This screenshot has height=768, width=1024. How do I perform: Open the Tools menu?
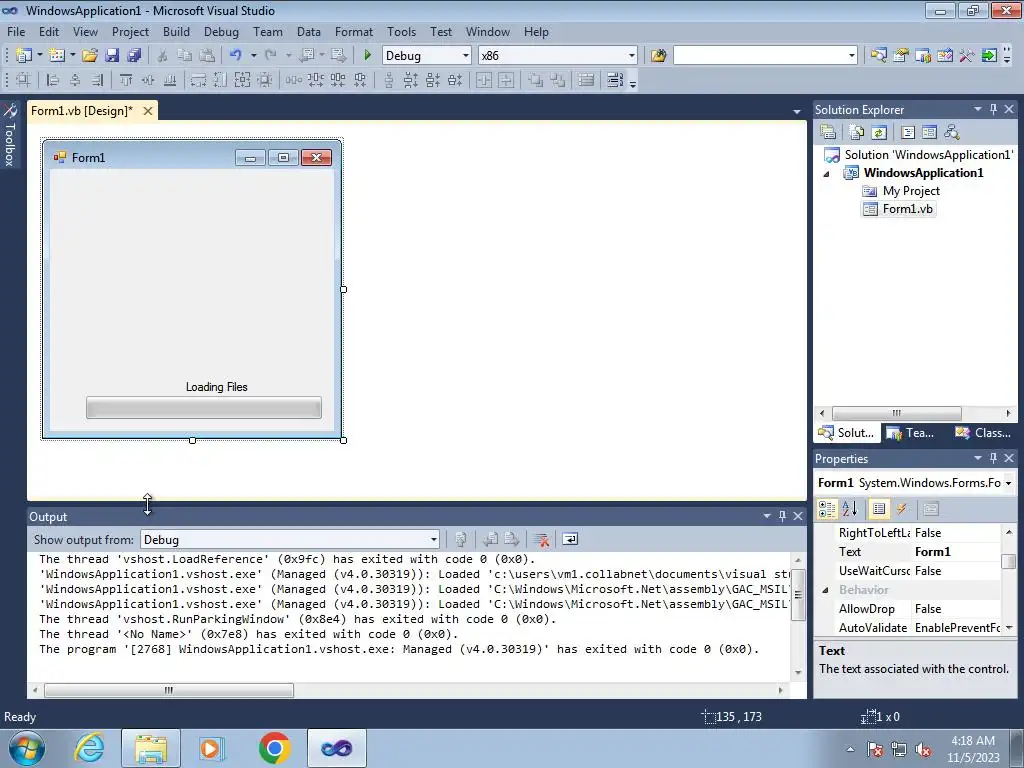click(401, 31)
